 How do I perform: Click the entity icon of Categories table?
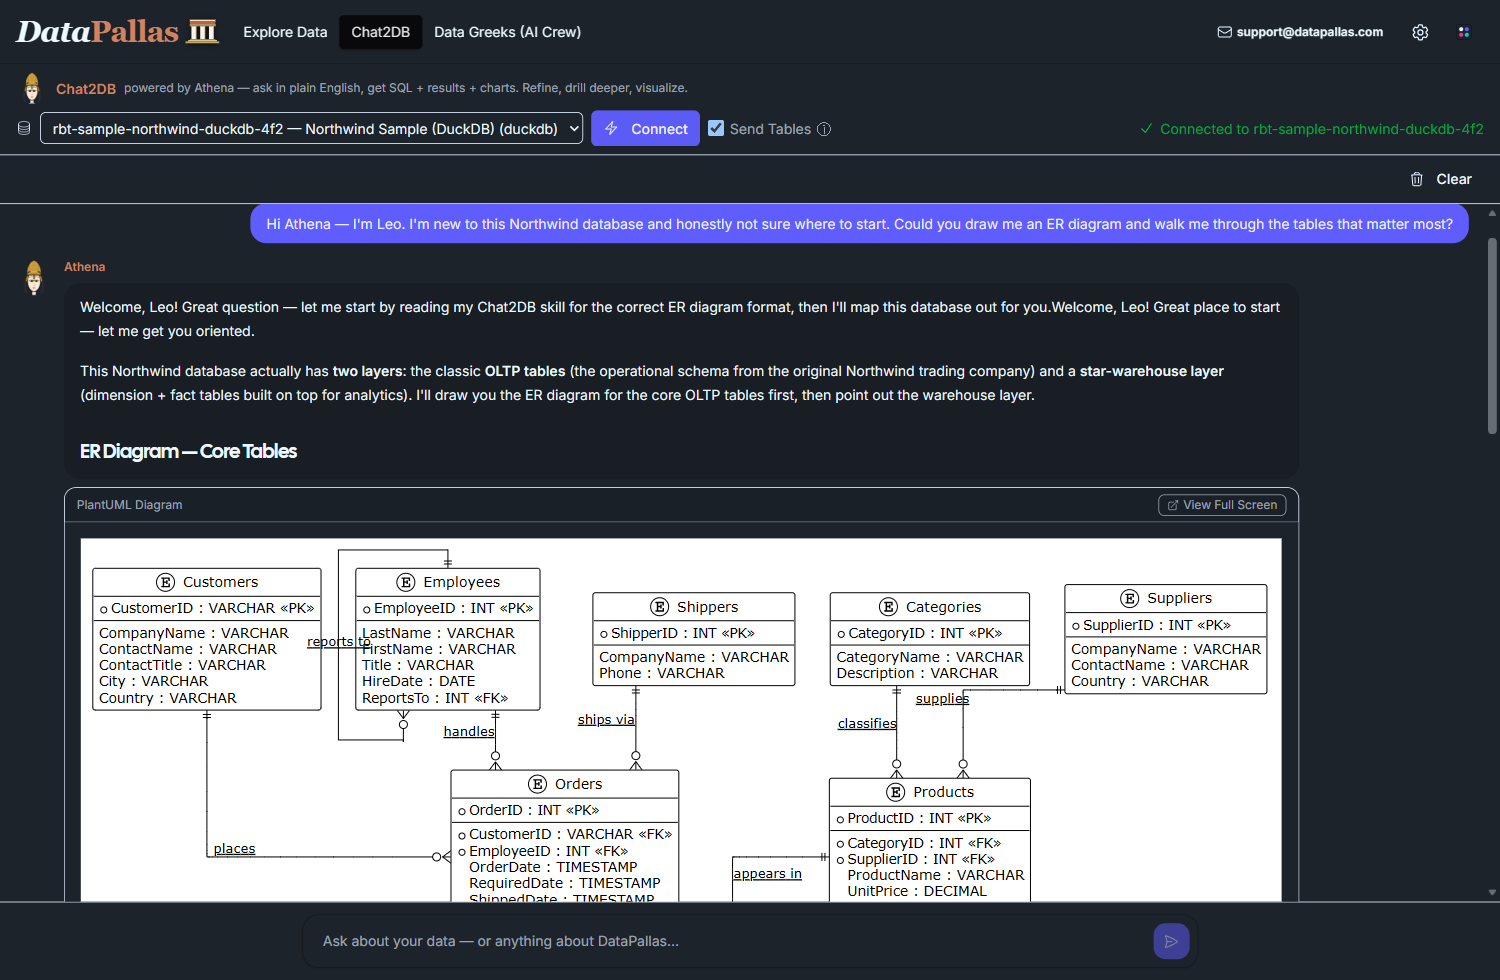(x=888, y=607)
